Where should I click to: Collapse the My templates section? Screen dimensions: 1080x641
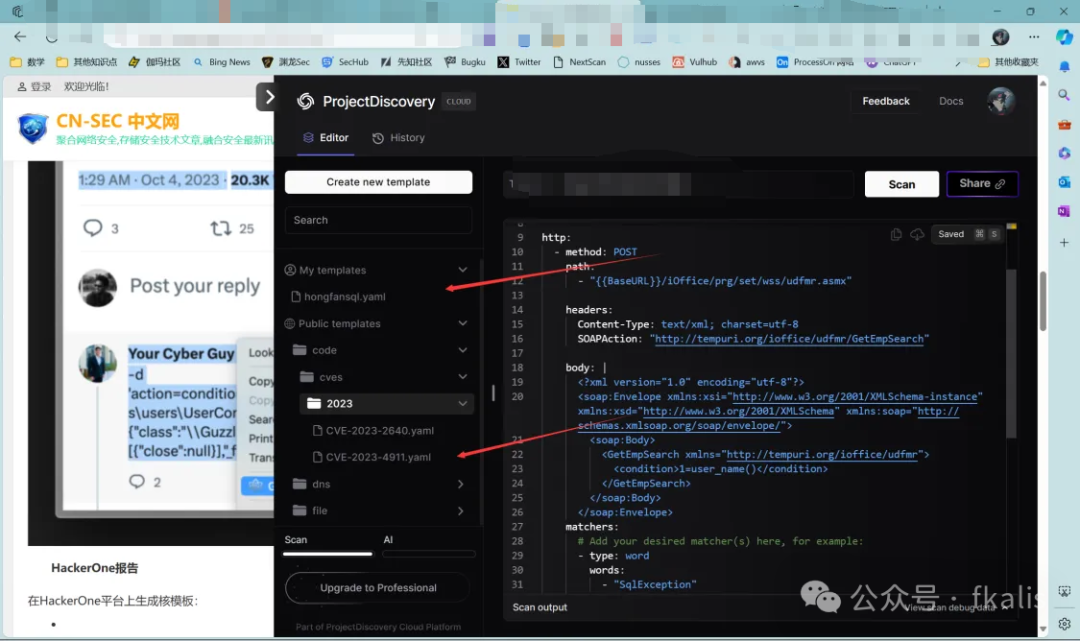point(463,270)
